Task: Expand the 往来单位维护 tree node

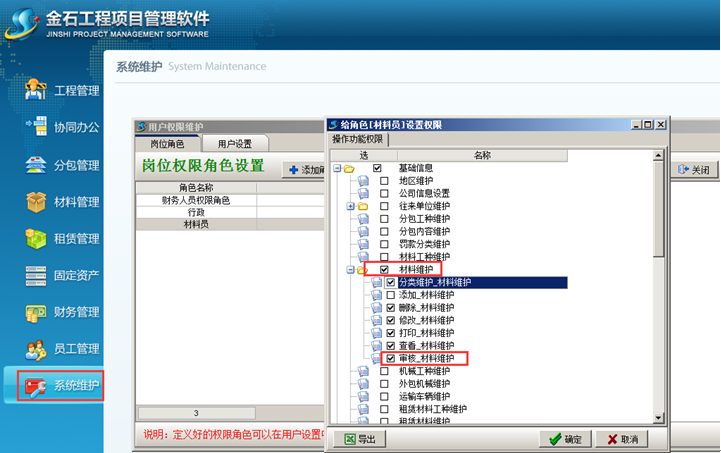Action: tap(351, 206)
